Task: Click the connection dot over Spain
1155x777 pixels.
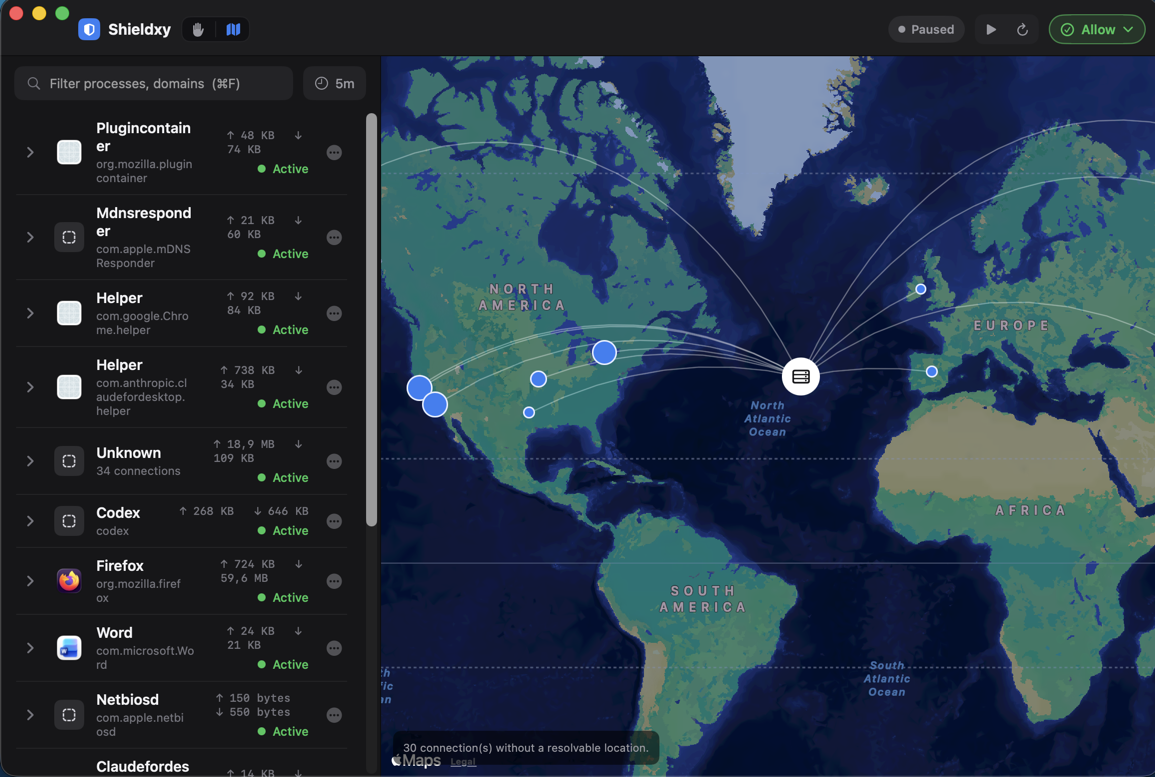Action: pos(932,371)
